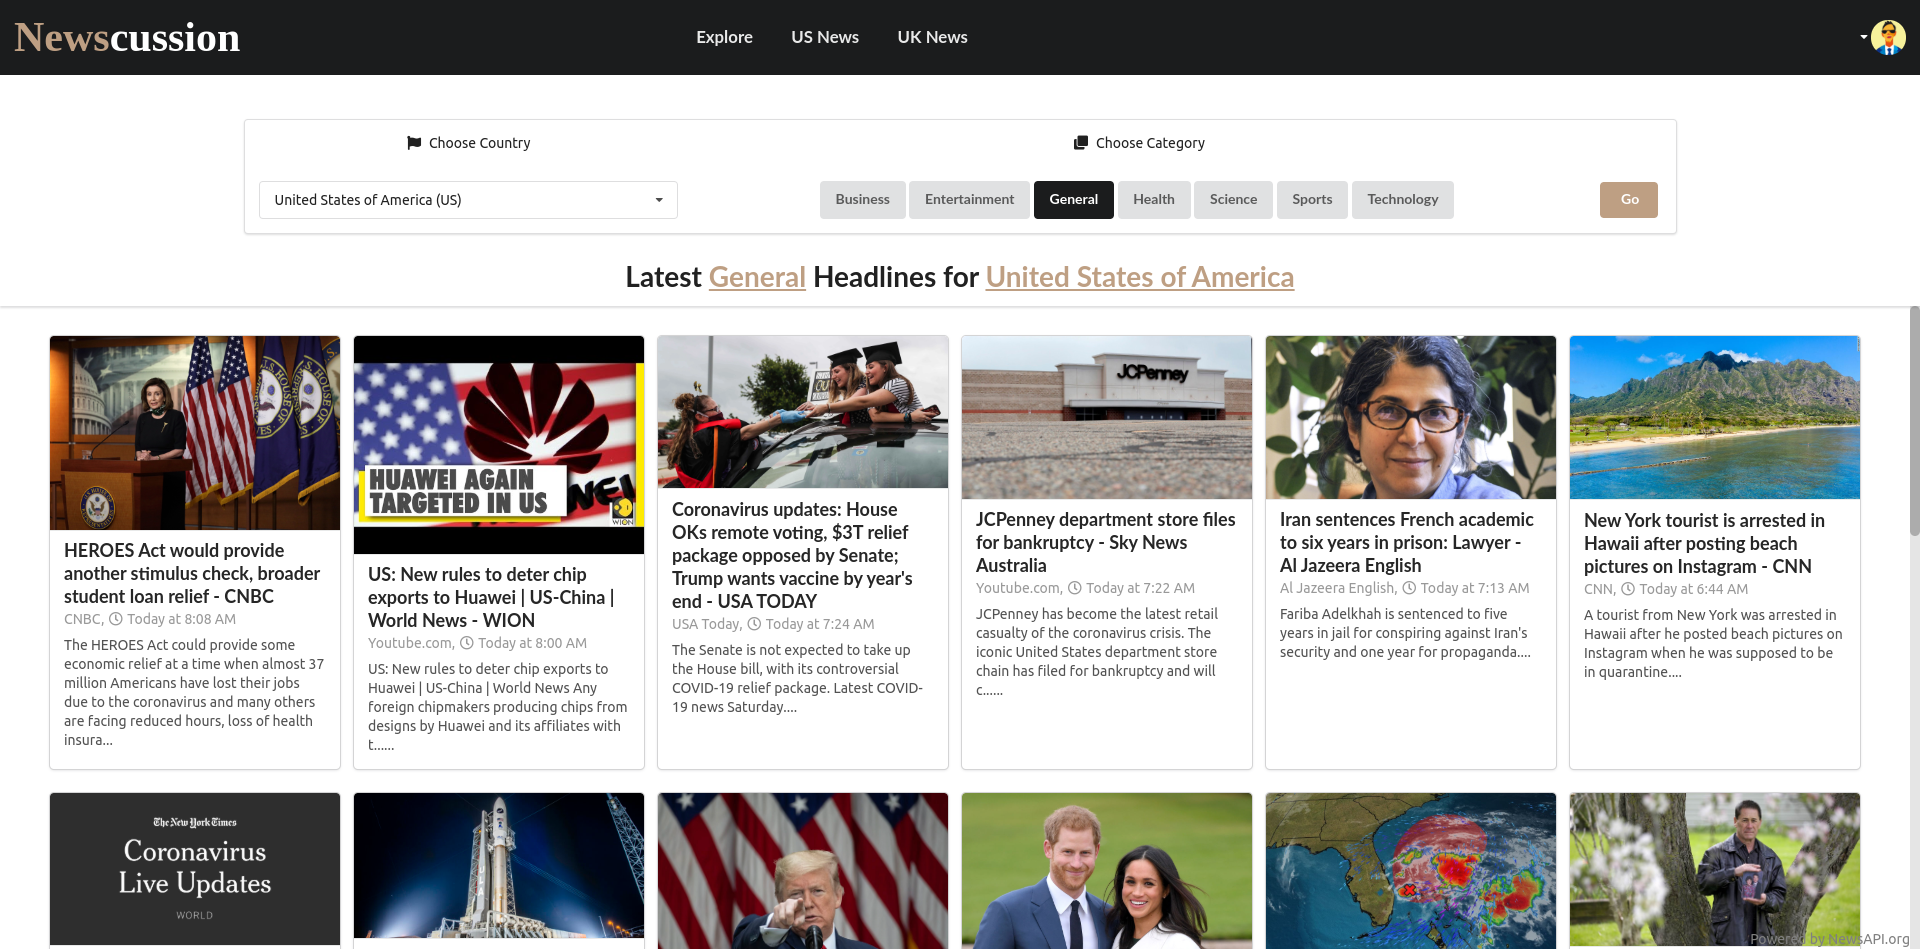Click the 'Powered by NewsAPI.org' text
Viewport: 1920px width, 949px height.
(1829, 939)
